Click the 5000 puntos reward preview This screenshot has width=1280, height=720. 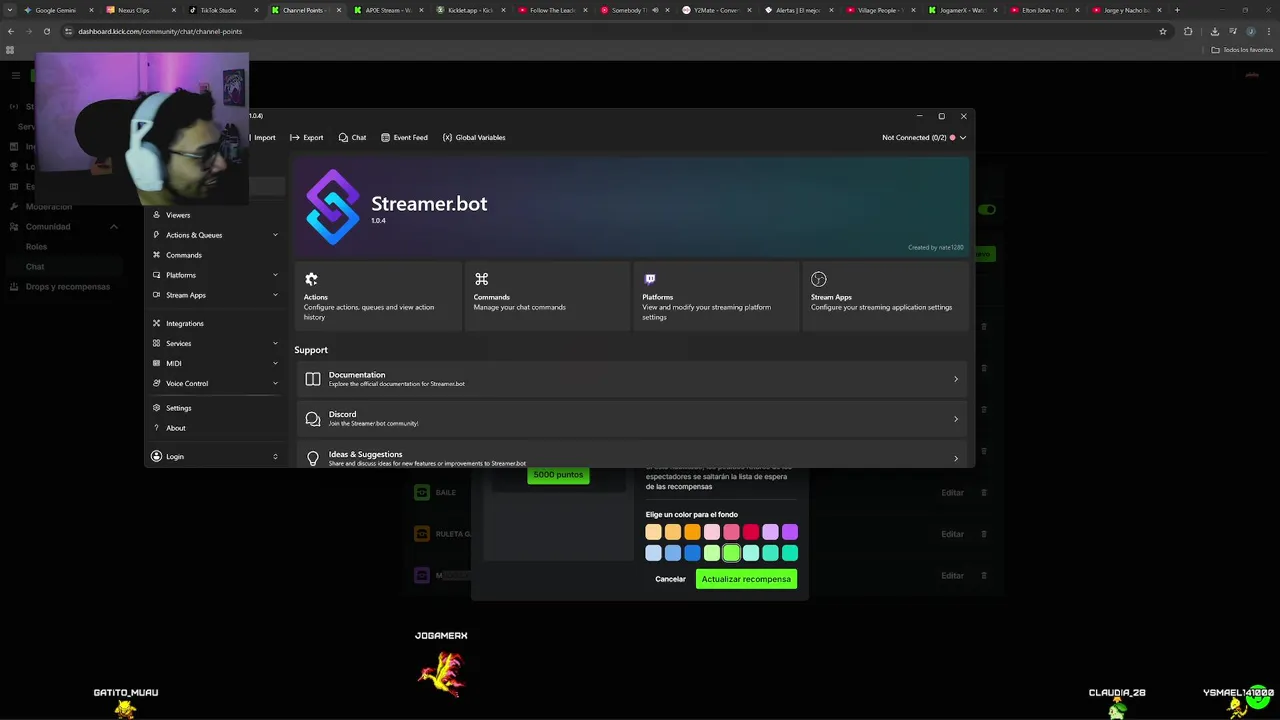point(558,475)
